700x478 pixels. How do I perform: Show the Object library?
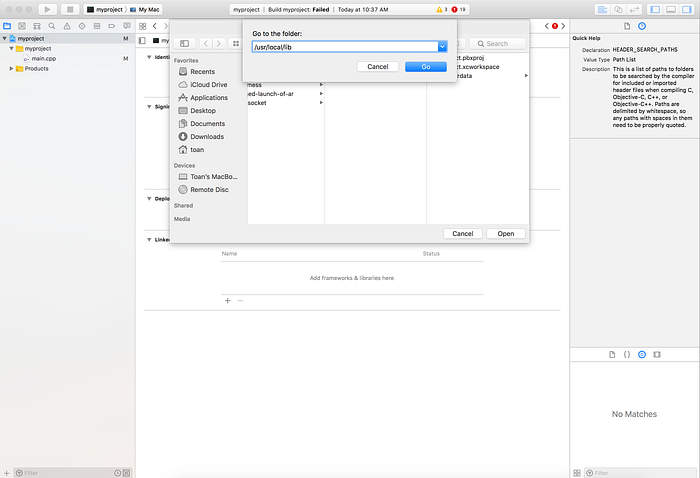pos(642,354)
